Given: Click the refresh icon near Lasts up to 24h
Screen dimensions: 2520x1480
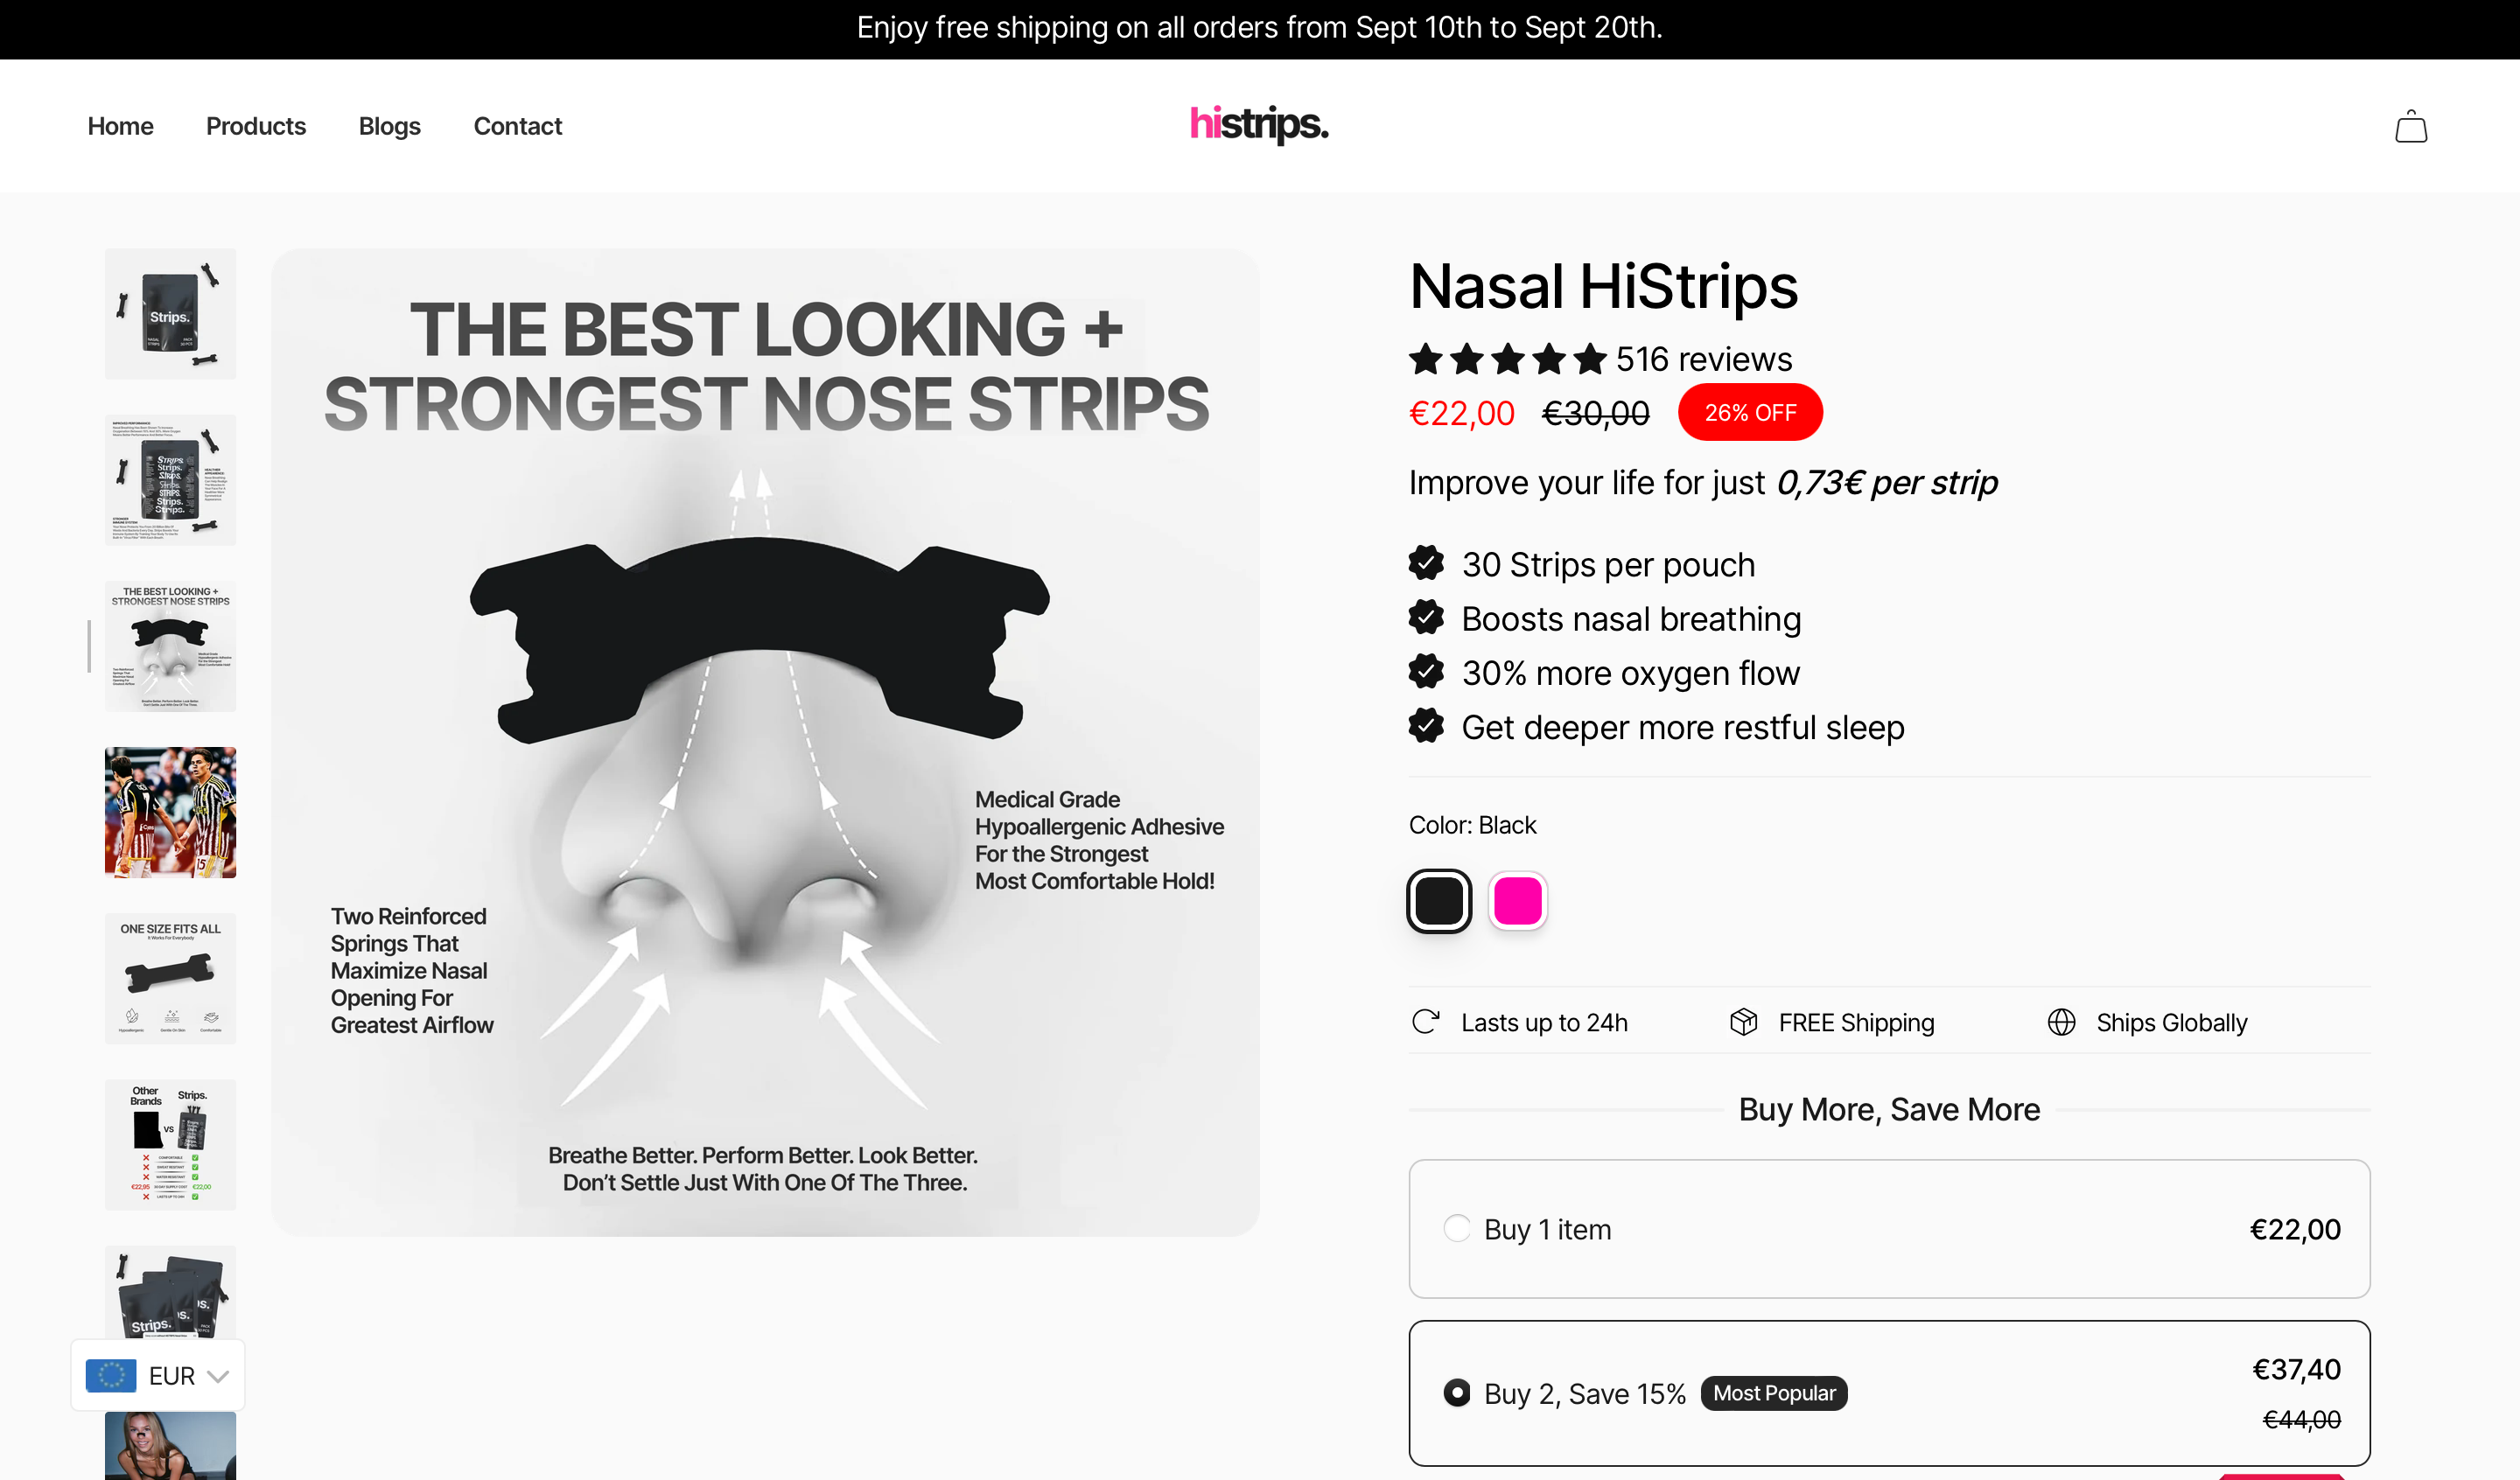Looking at the screenshot, I should (x=1426, y=1022).
